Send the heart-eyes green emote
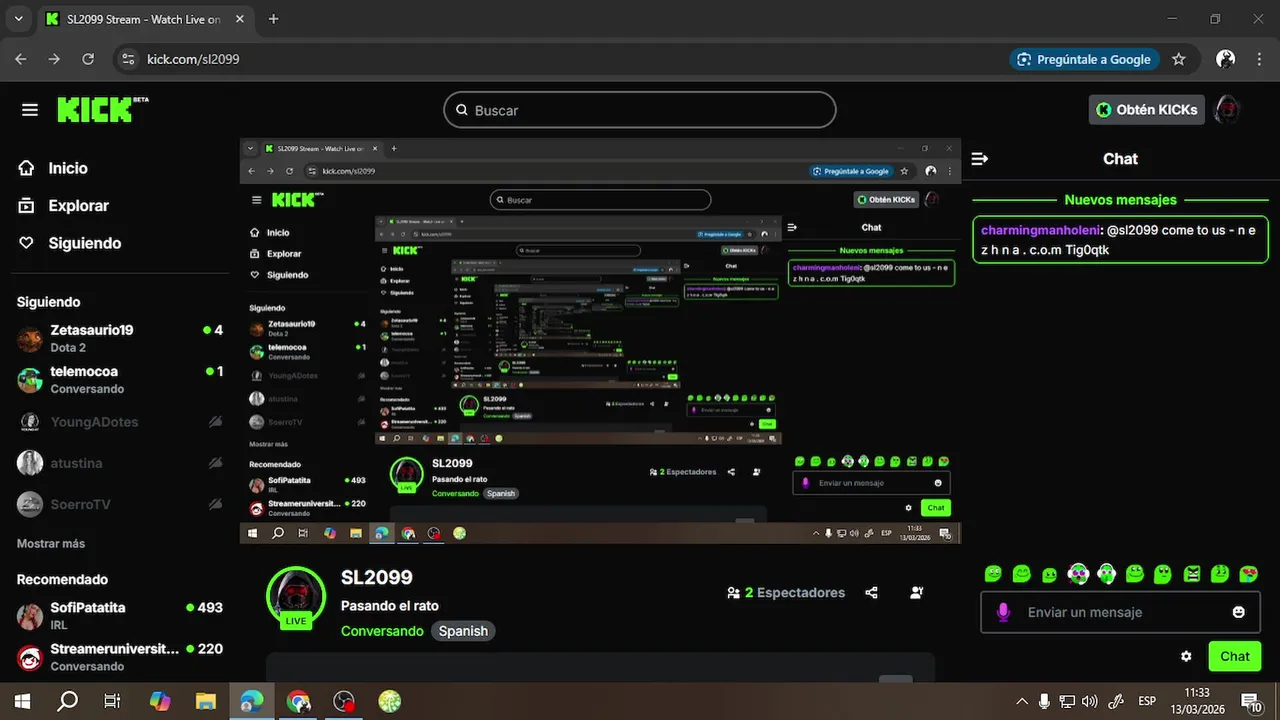 coord(1248,574)
